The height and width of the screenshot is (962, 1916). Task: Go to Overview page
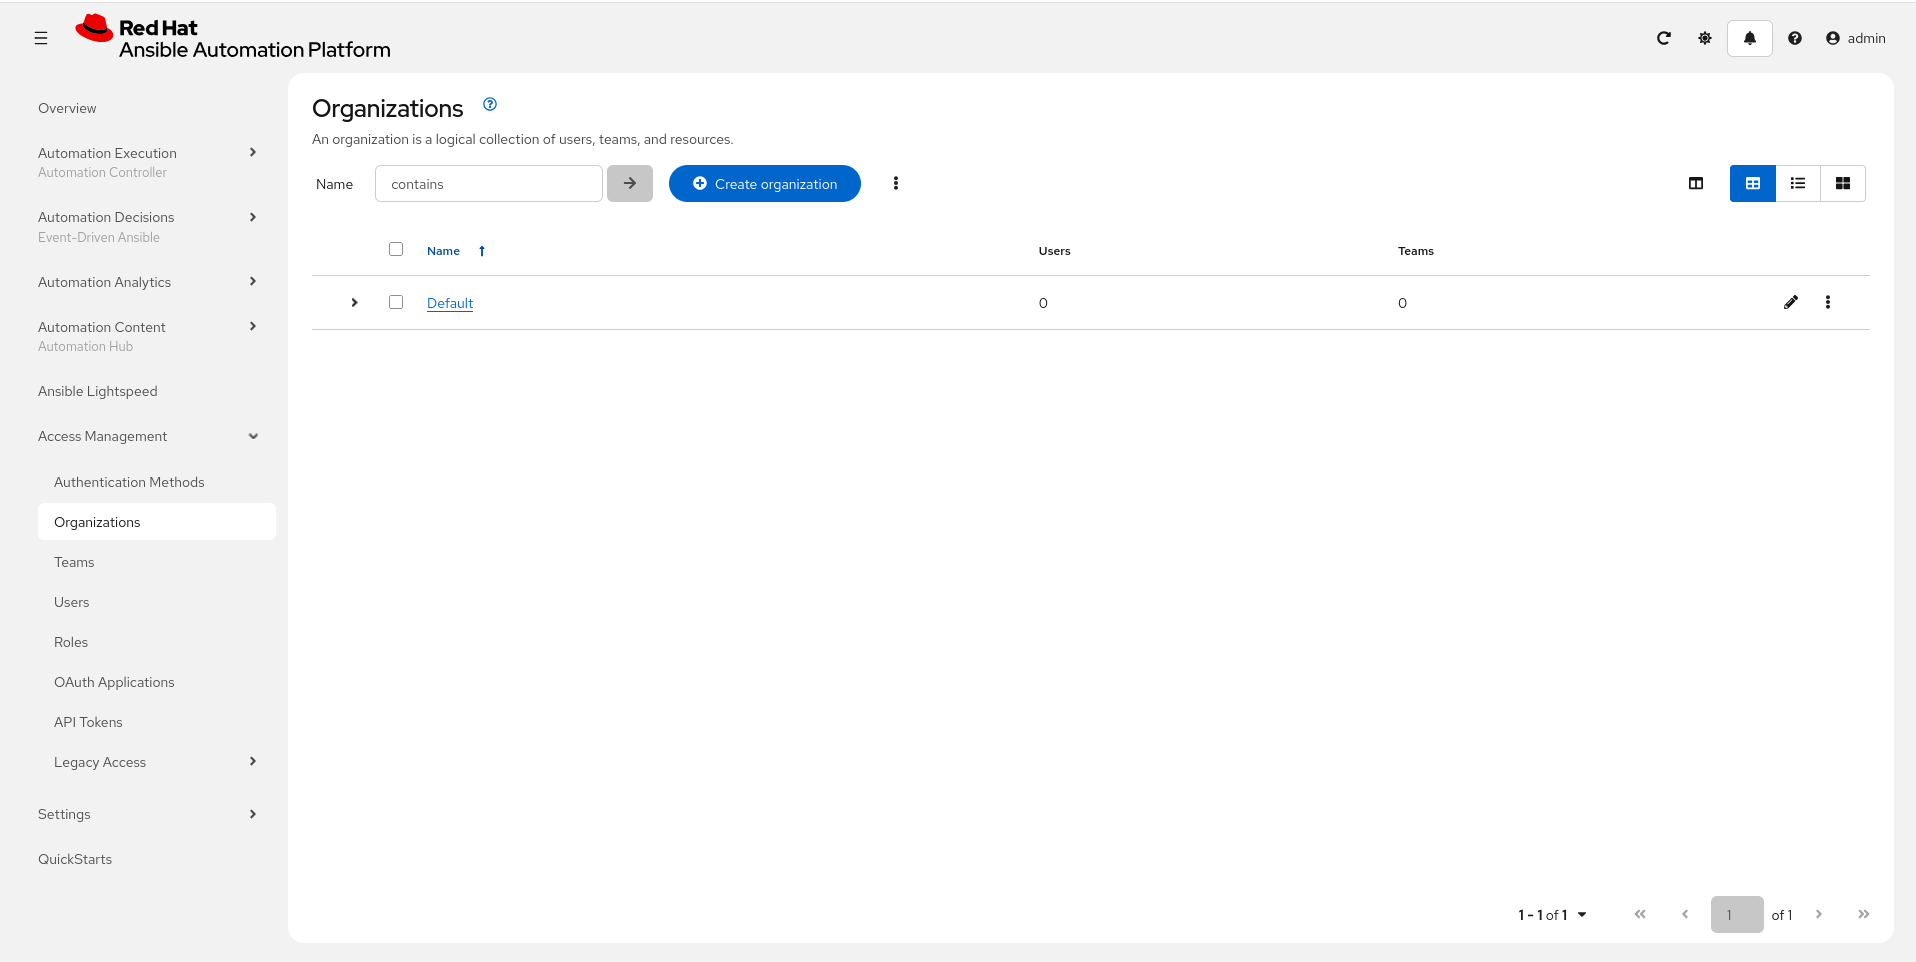point(67,108)
